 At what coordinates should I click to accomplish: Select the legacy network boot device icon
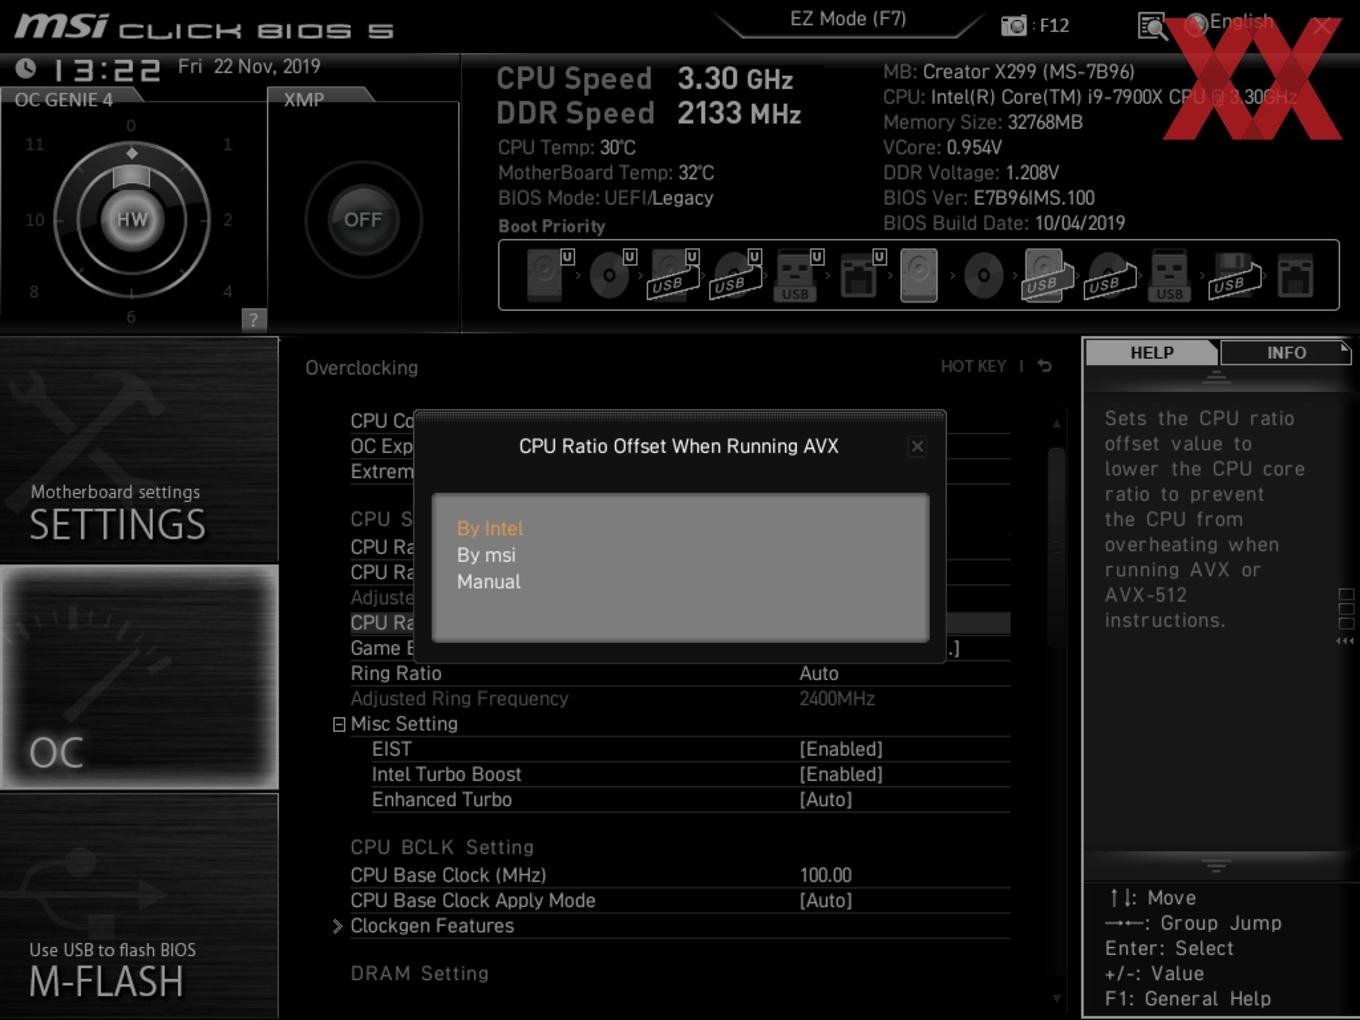tap(1295, 275)
